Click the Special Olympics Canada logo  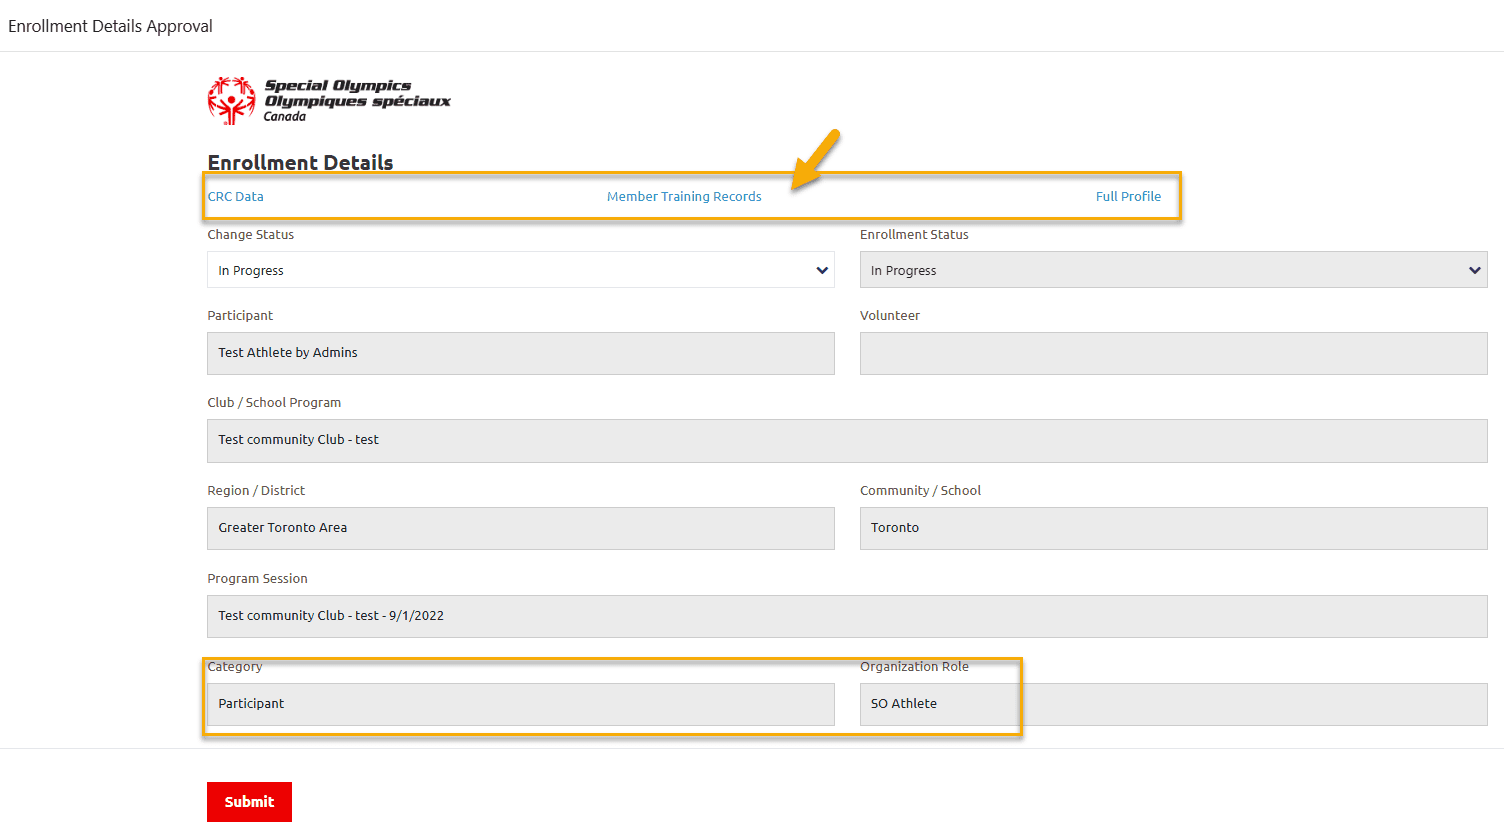(x=329, y=100)
